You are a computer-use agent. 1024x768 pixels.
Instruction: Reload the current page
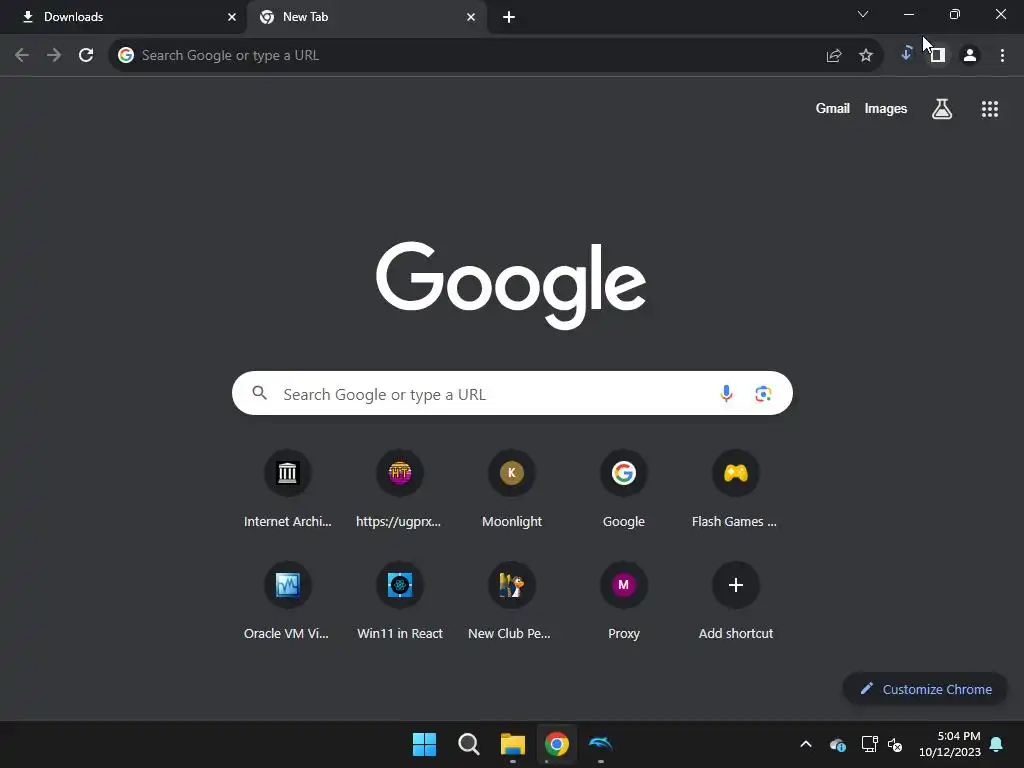point(86,56)
